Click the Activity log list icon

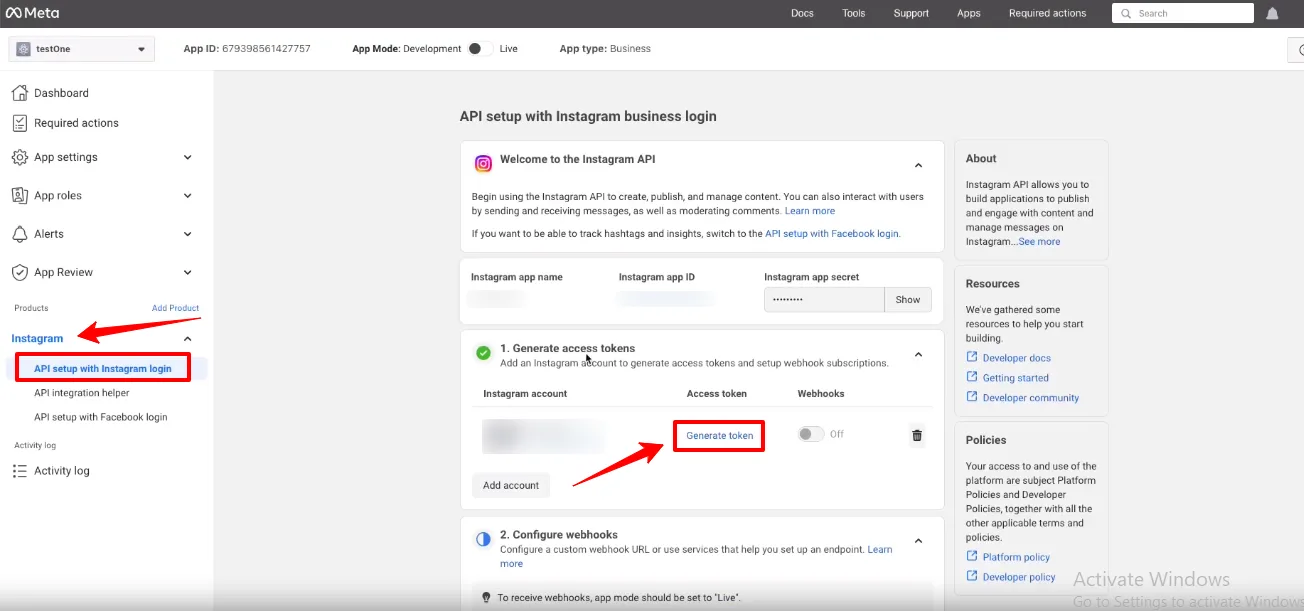pyautogui.click(x=19, y=471)
